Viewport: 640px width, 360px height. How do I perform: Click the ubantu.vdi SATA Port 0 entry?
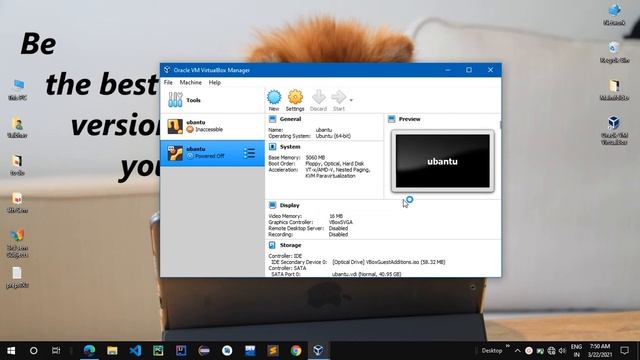[x=367, y=274]
